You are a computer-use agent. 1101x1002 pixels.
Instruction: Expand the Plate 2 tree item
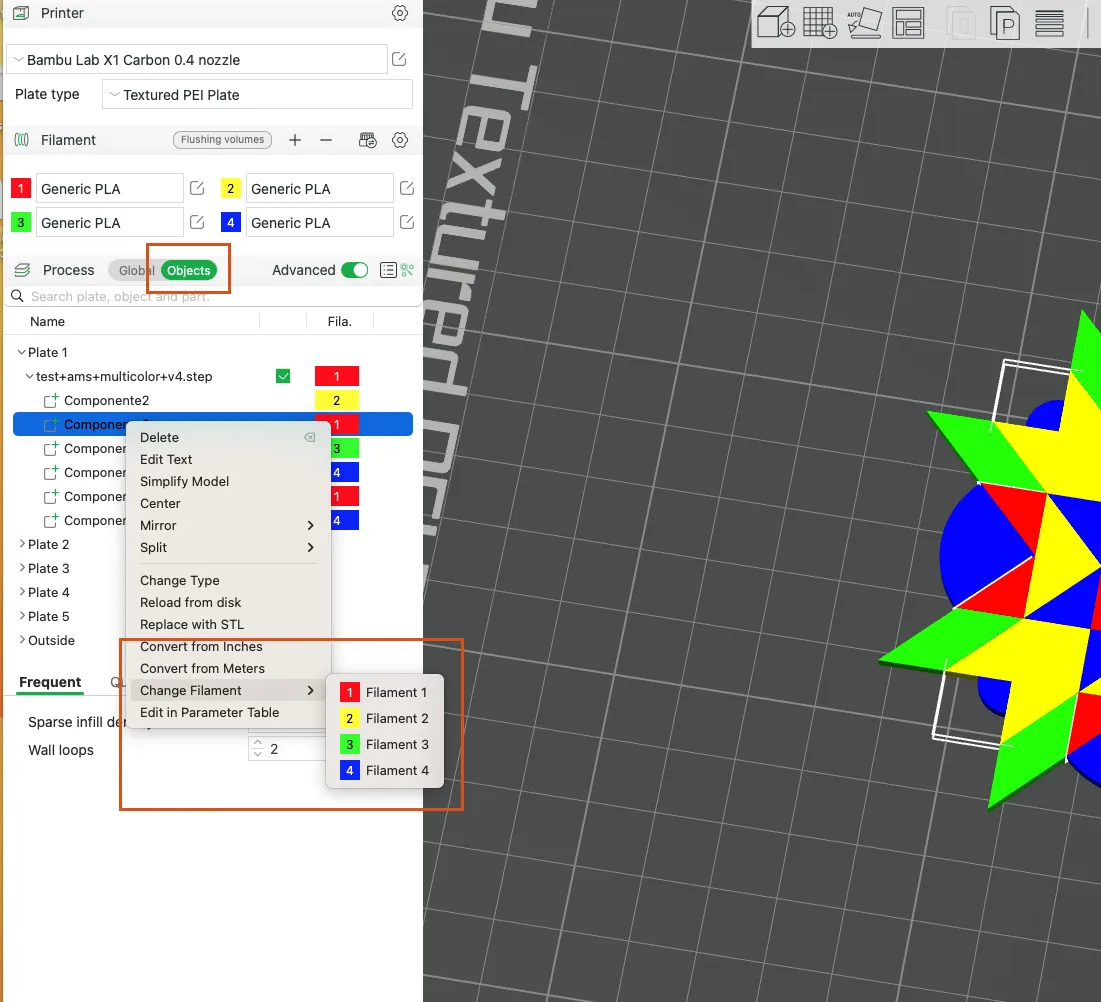(x=22, y=544)
